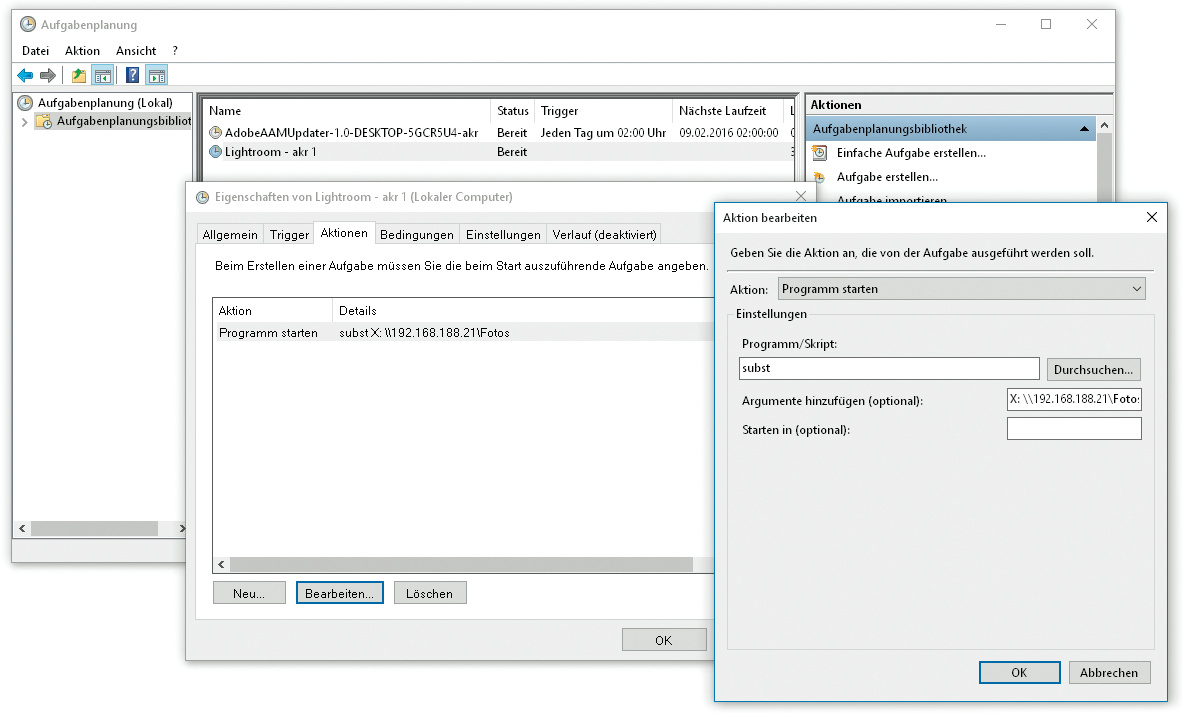The width and height of the screenshot is (1189, 713).
Task: Toggle the console tree pane icon
Action: pyautogui.click(x=102, y=75)
